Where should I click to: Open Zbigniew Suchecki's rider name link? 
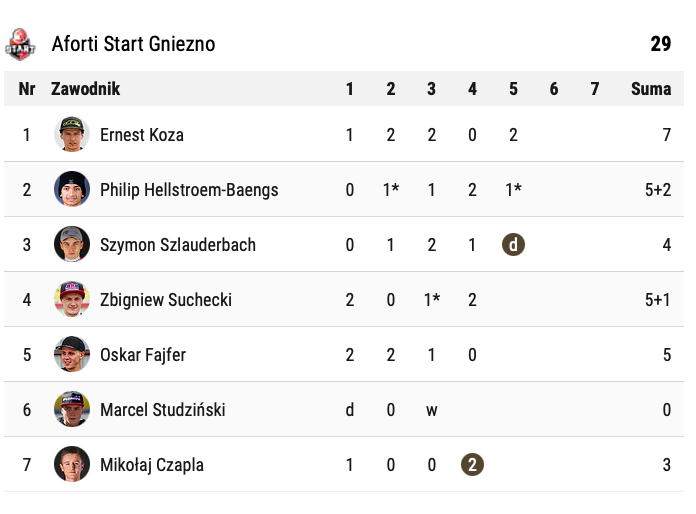click(164, 300)
